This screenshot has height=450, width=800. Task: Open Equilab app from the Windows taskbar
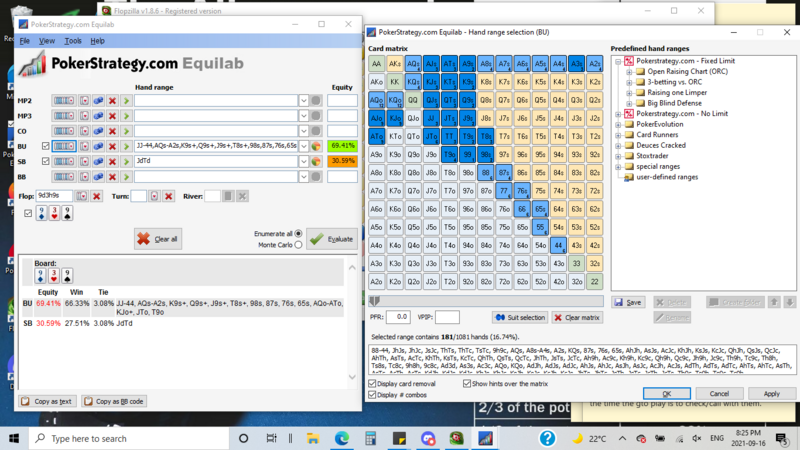485,438
